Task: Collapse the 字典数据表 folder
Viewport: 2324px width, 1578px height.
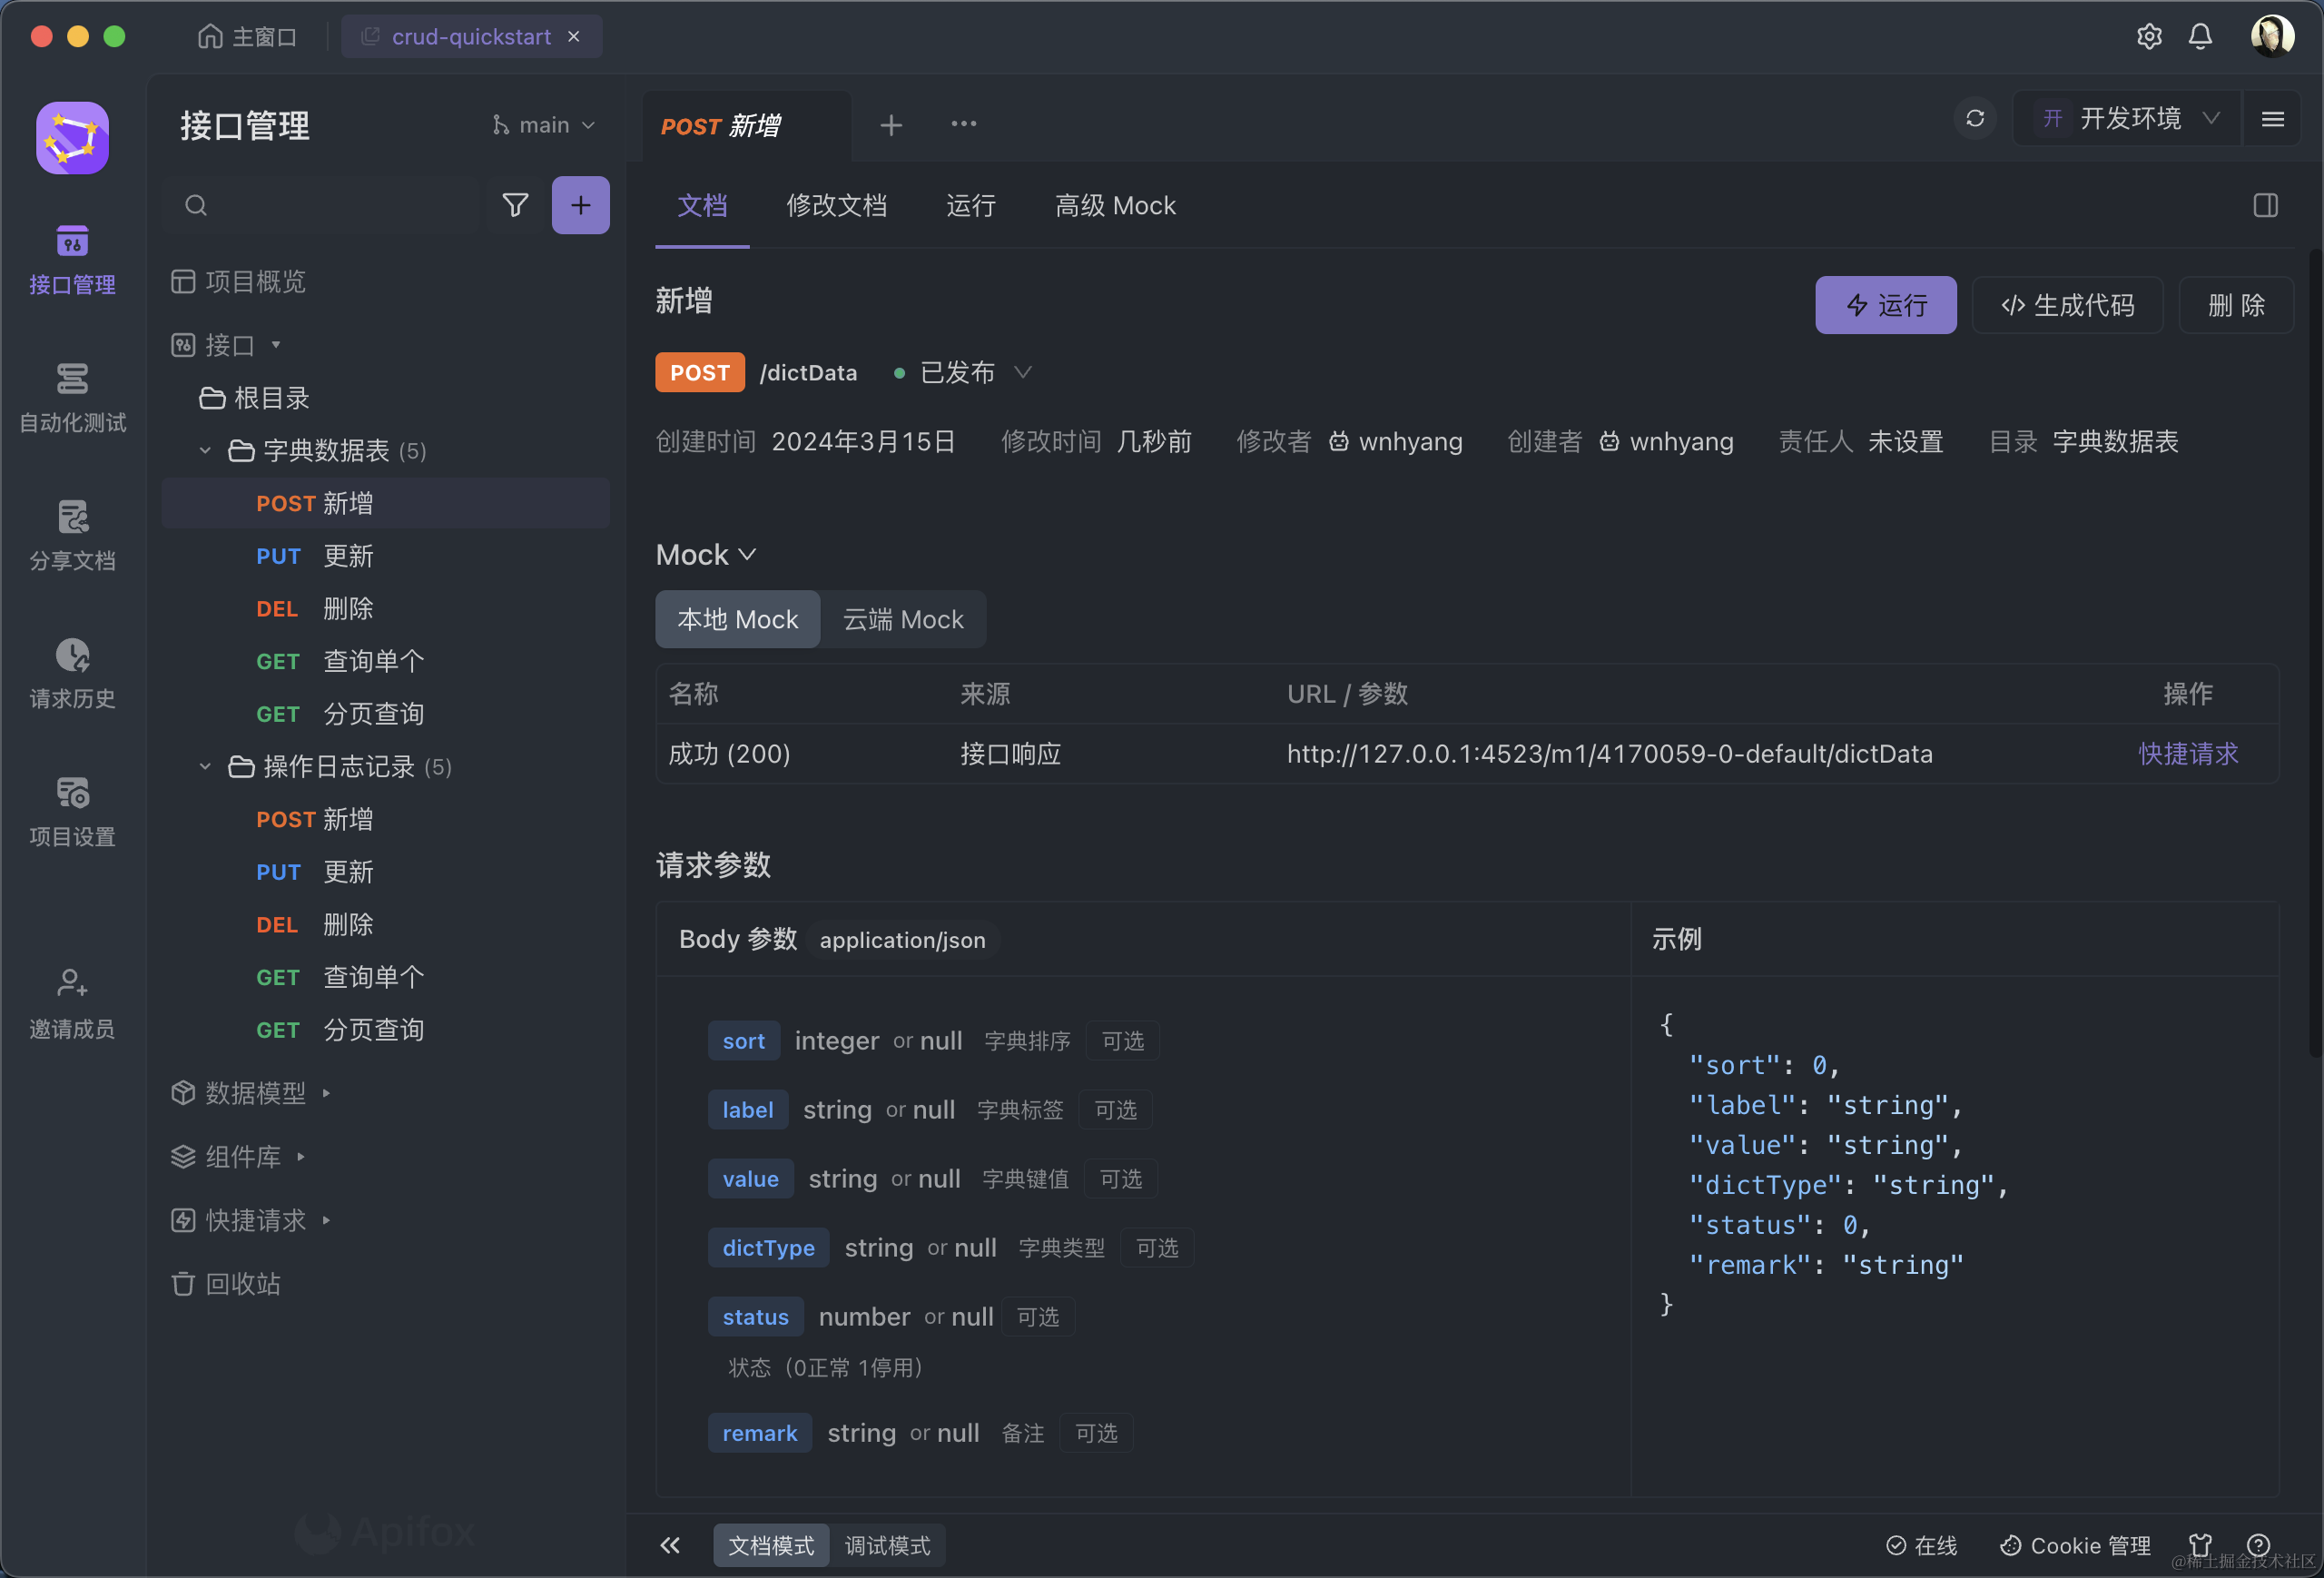Action: 205,450
